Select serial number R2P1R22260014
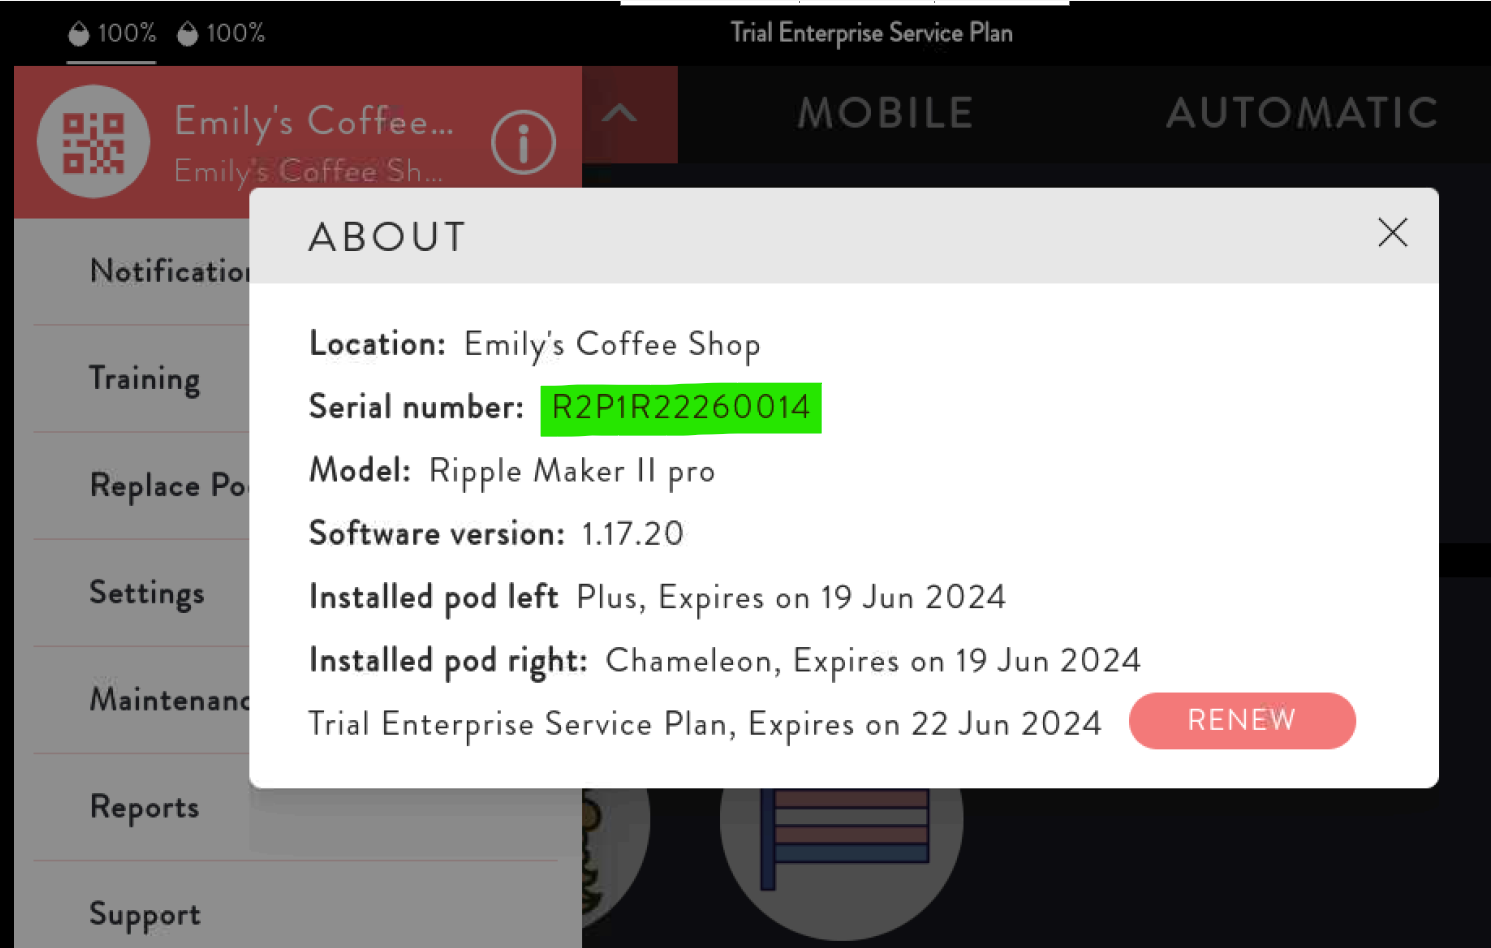 pyautogui.click(x=681, y=408)
